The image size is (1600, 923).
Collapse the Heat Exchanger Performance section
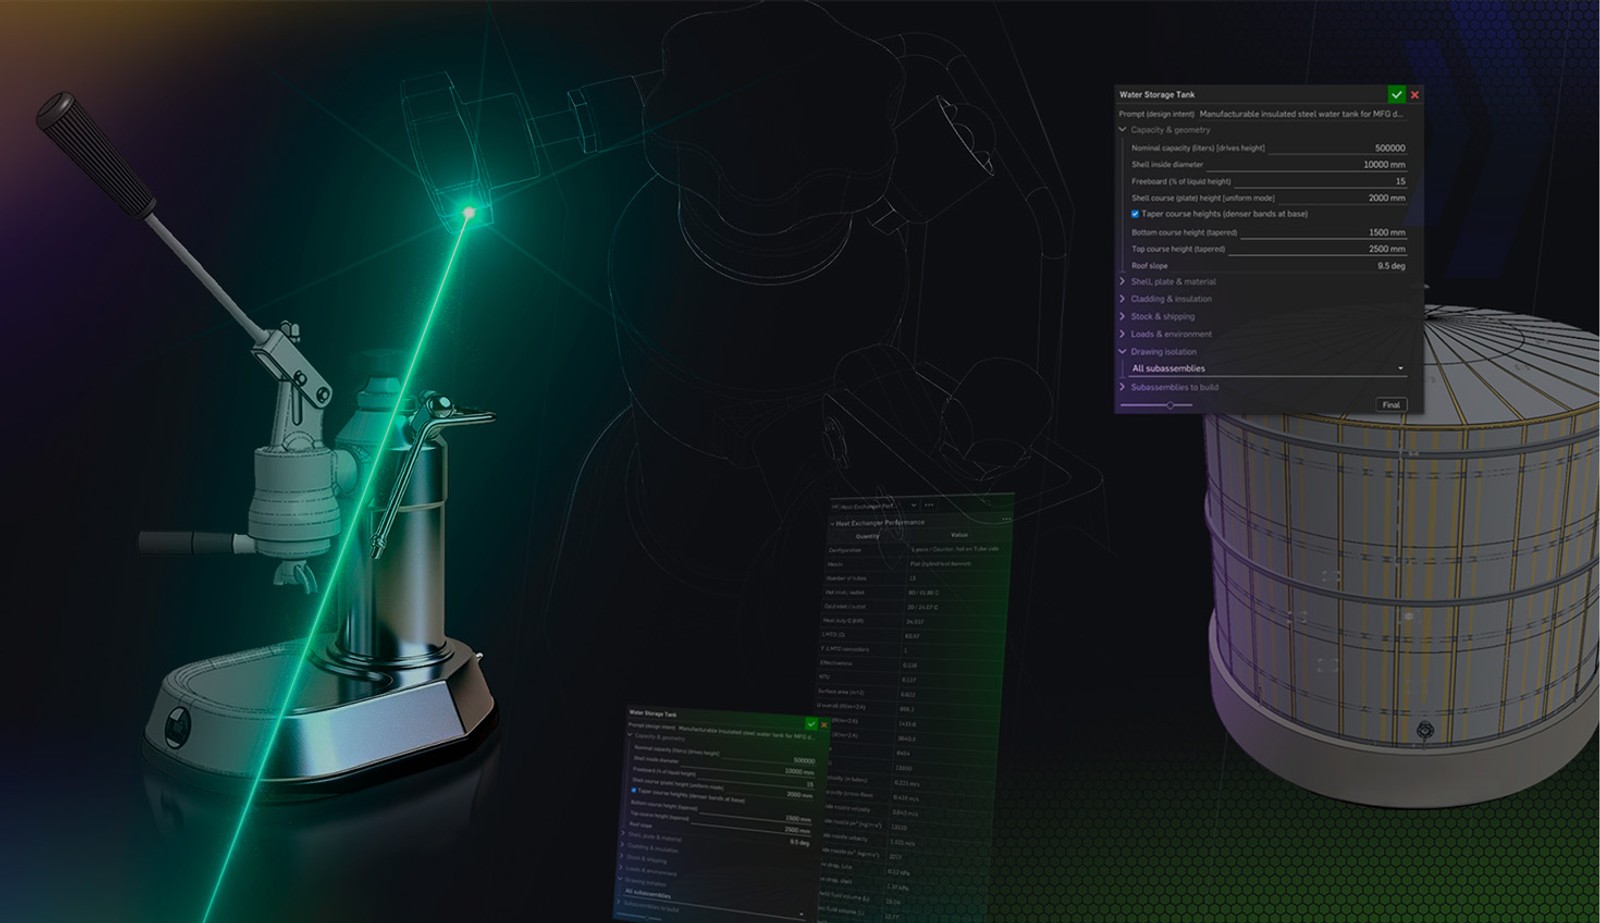pos(832,523)
